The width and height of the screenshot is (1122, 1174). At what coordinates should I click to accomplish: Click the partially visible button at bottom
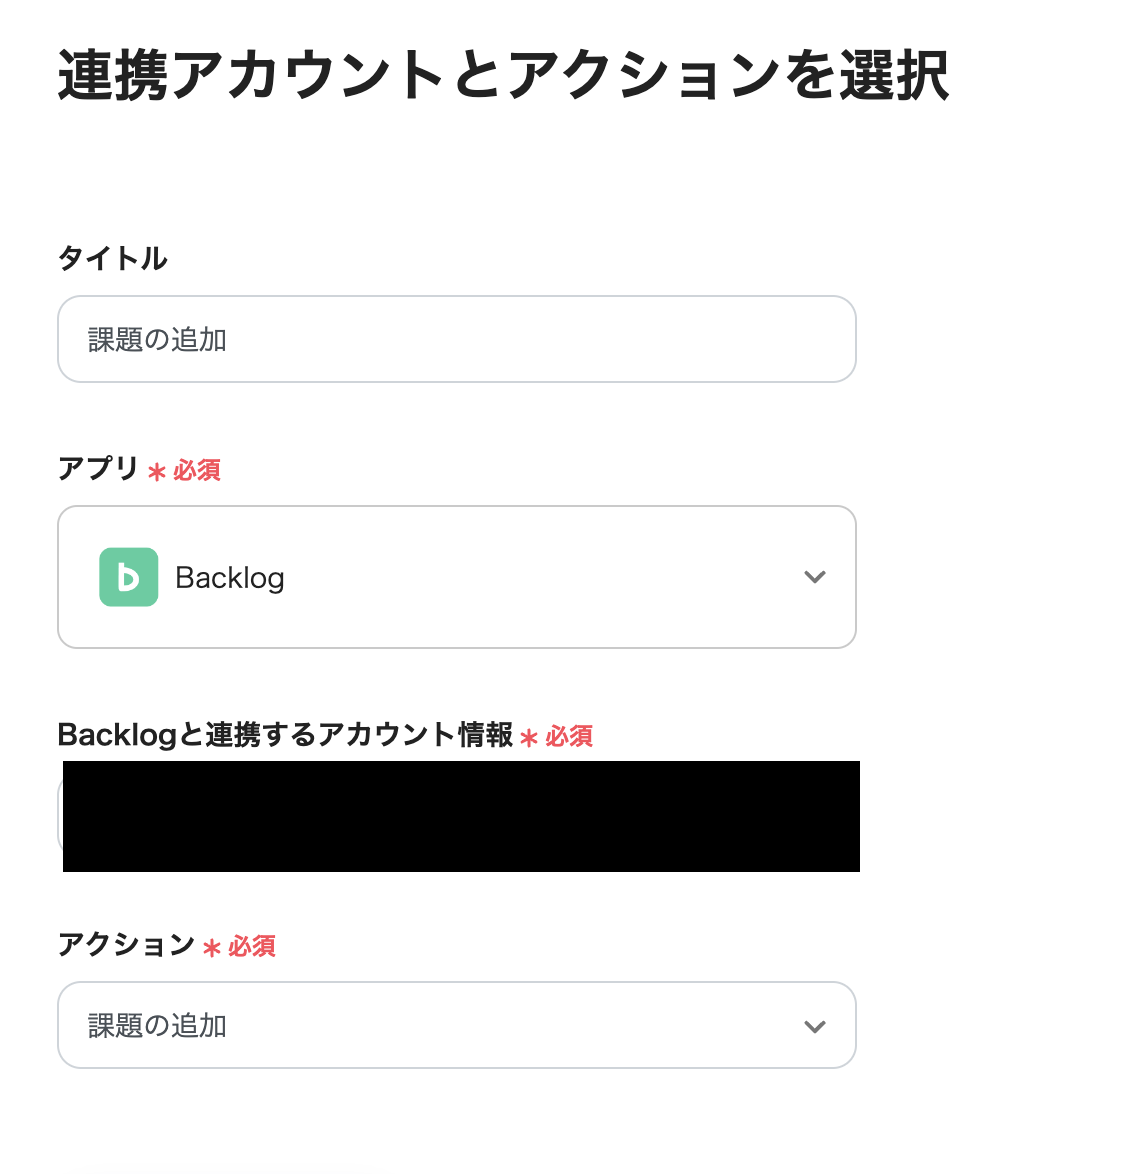(230, 1168)
